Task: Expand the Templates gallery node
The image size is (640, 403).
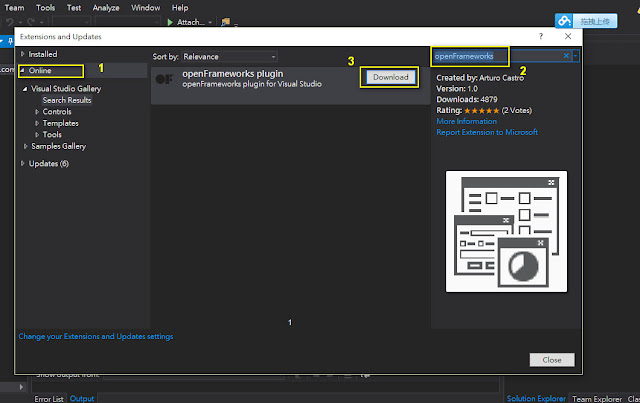Action: point(37,123)
